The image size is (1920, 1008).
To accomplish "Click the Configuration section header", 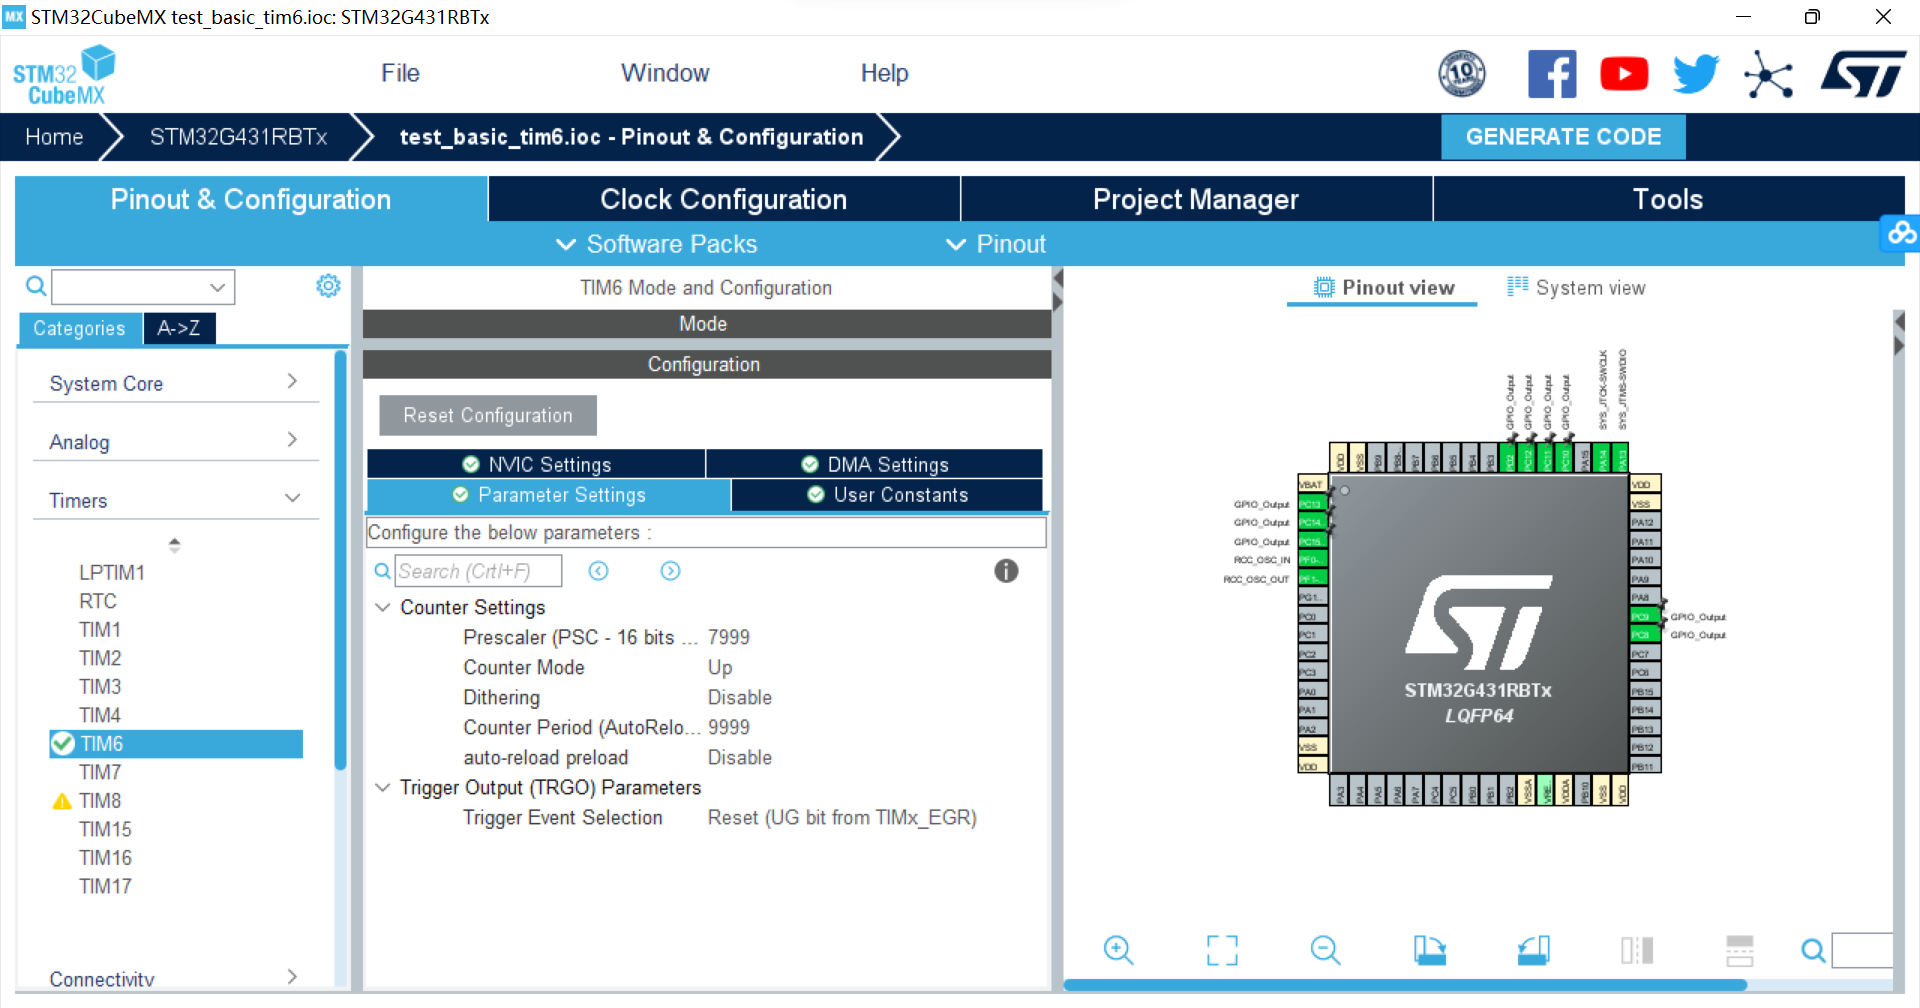I will [707, 364].
